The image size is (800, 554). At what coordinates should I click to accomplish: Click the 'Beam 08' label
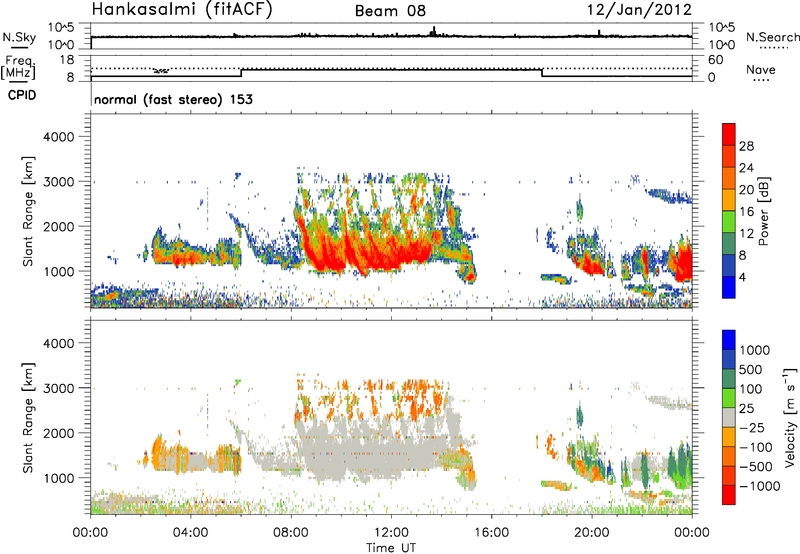pos(390,11)
